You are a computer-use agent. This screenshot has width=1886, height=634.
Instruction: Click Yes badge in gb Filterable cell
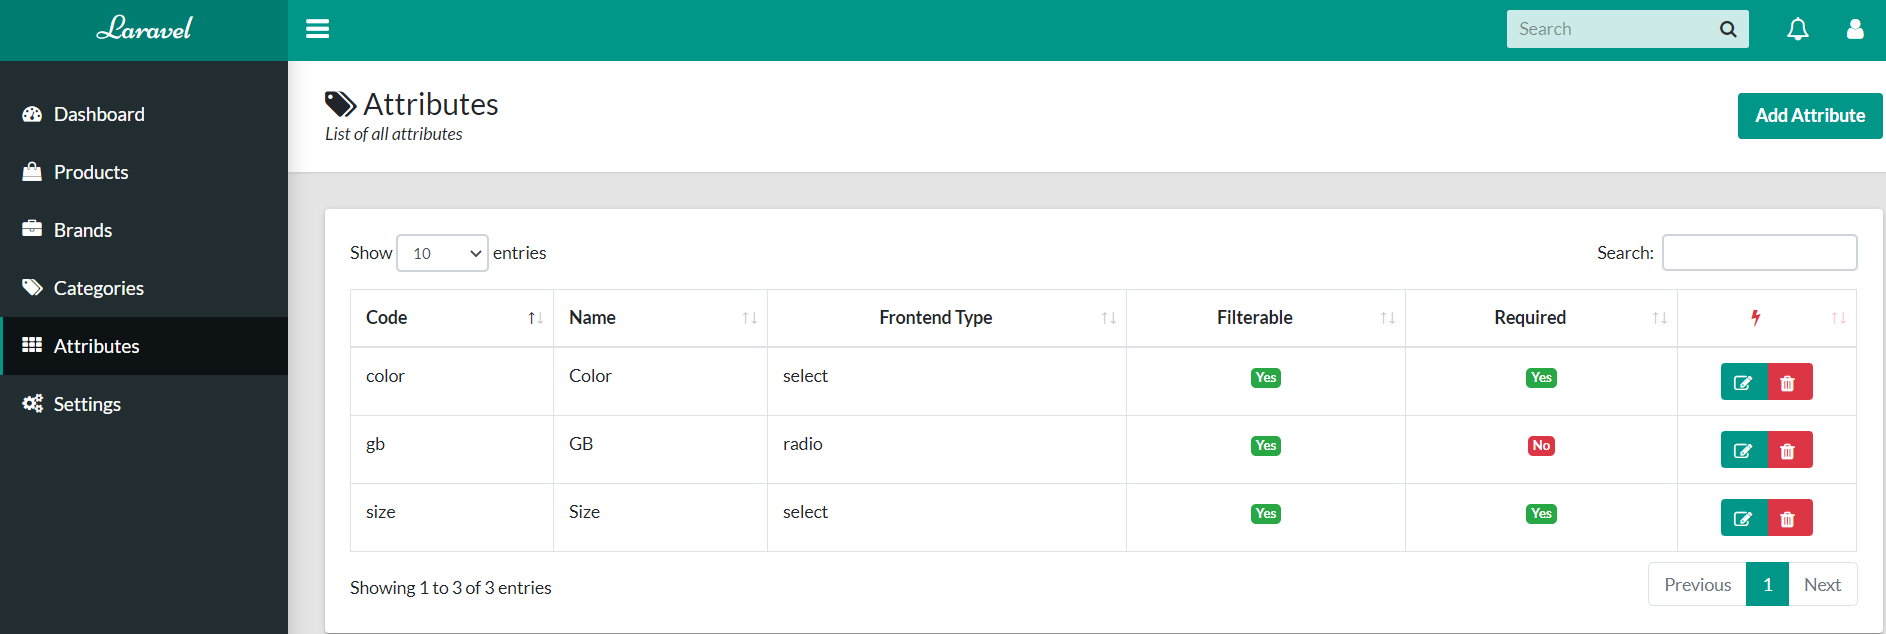click(x=1266, y=446)
